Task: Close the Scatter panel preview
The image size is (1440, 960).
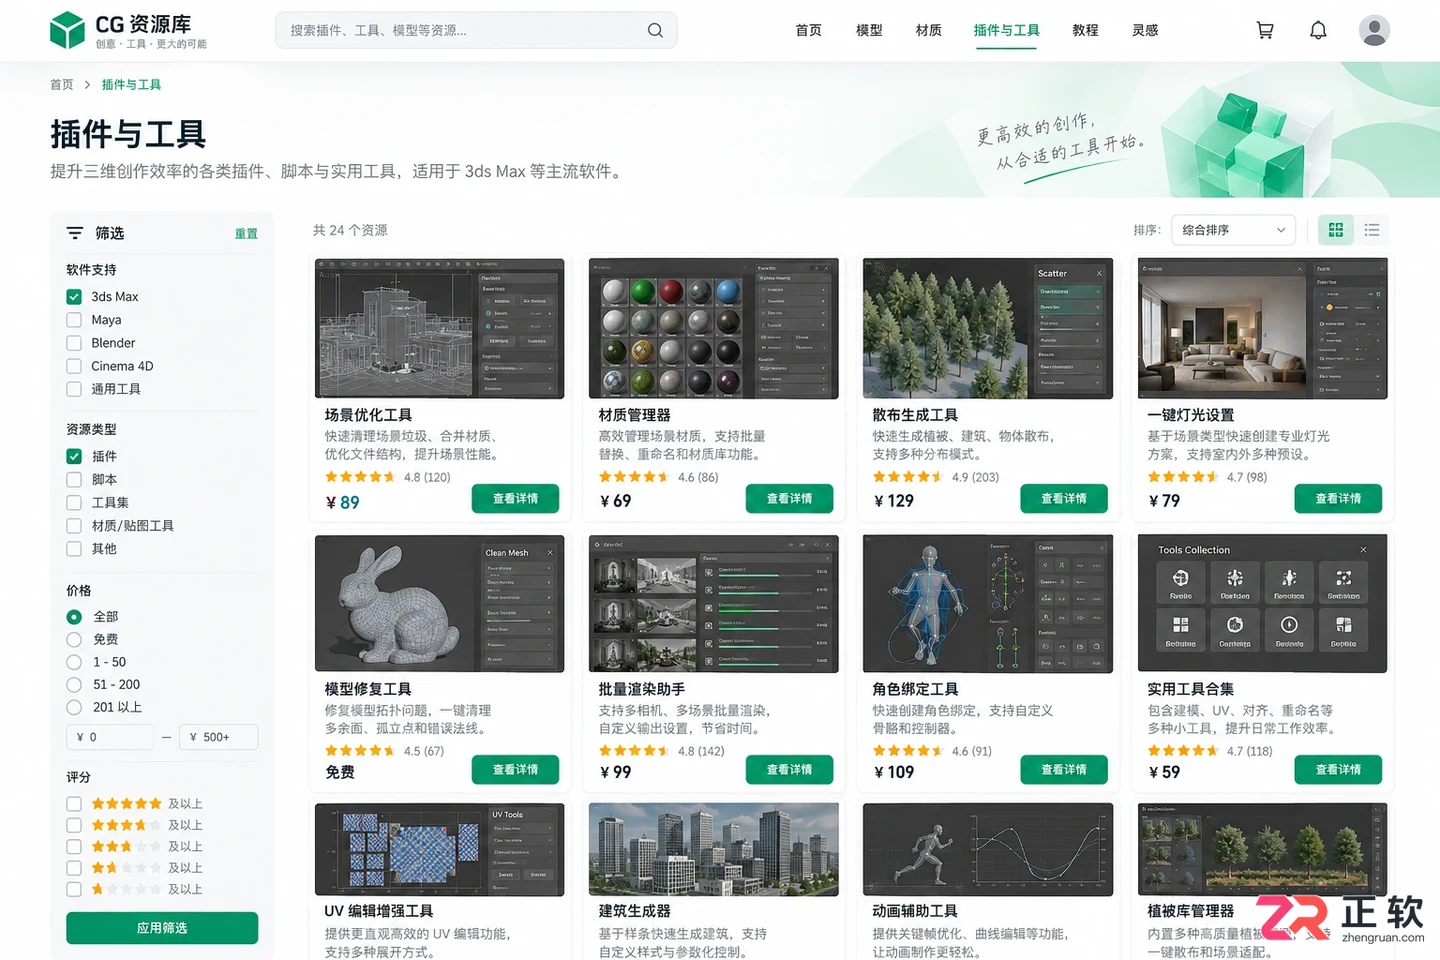Action: pyautogui.click(x=1099, y=273)
